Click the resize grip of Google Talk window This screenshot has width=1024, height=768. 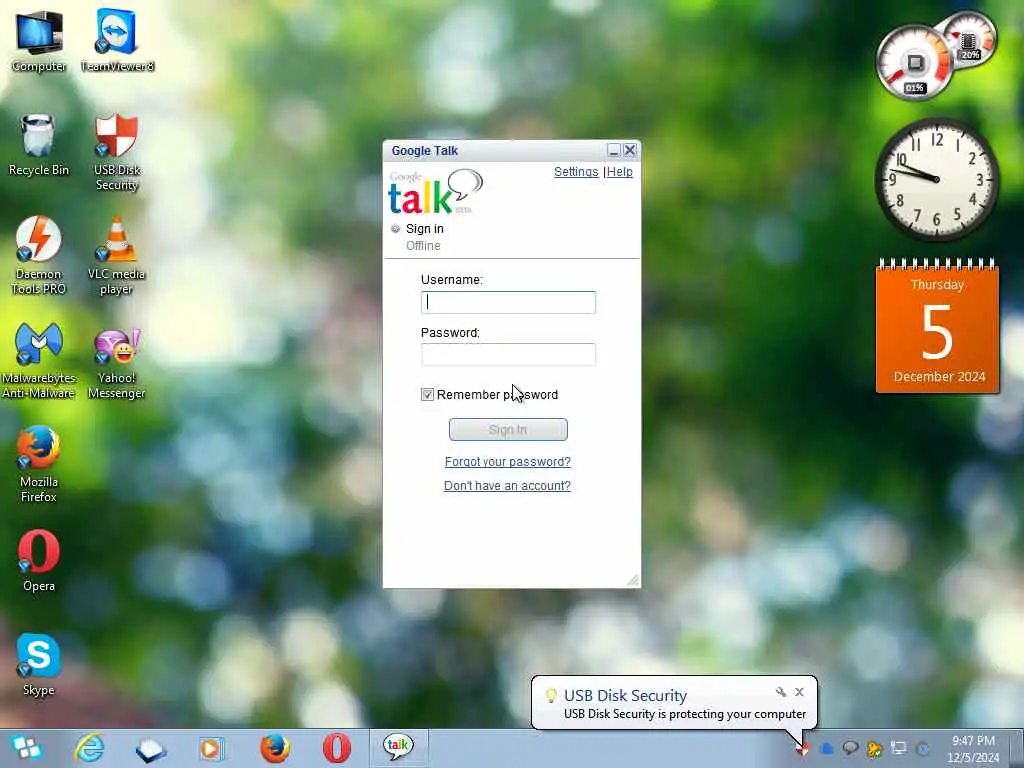click(x=633, y=580)
